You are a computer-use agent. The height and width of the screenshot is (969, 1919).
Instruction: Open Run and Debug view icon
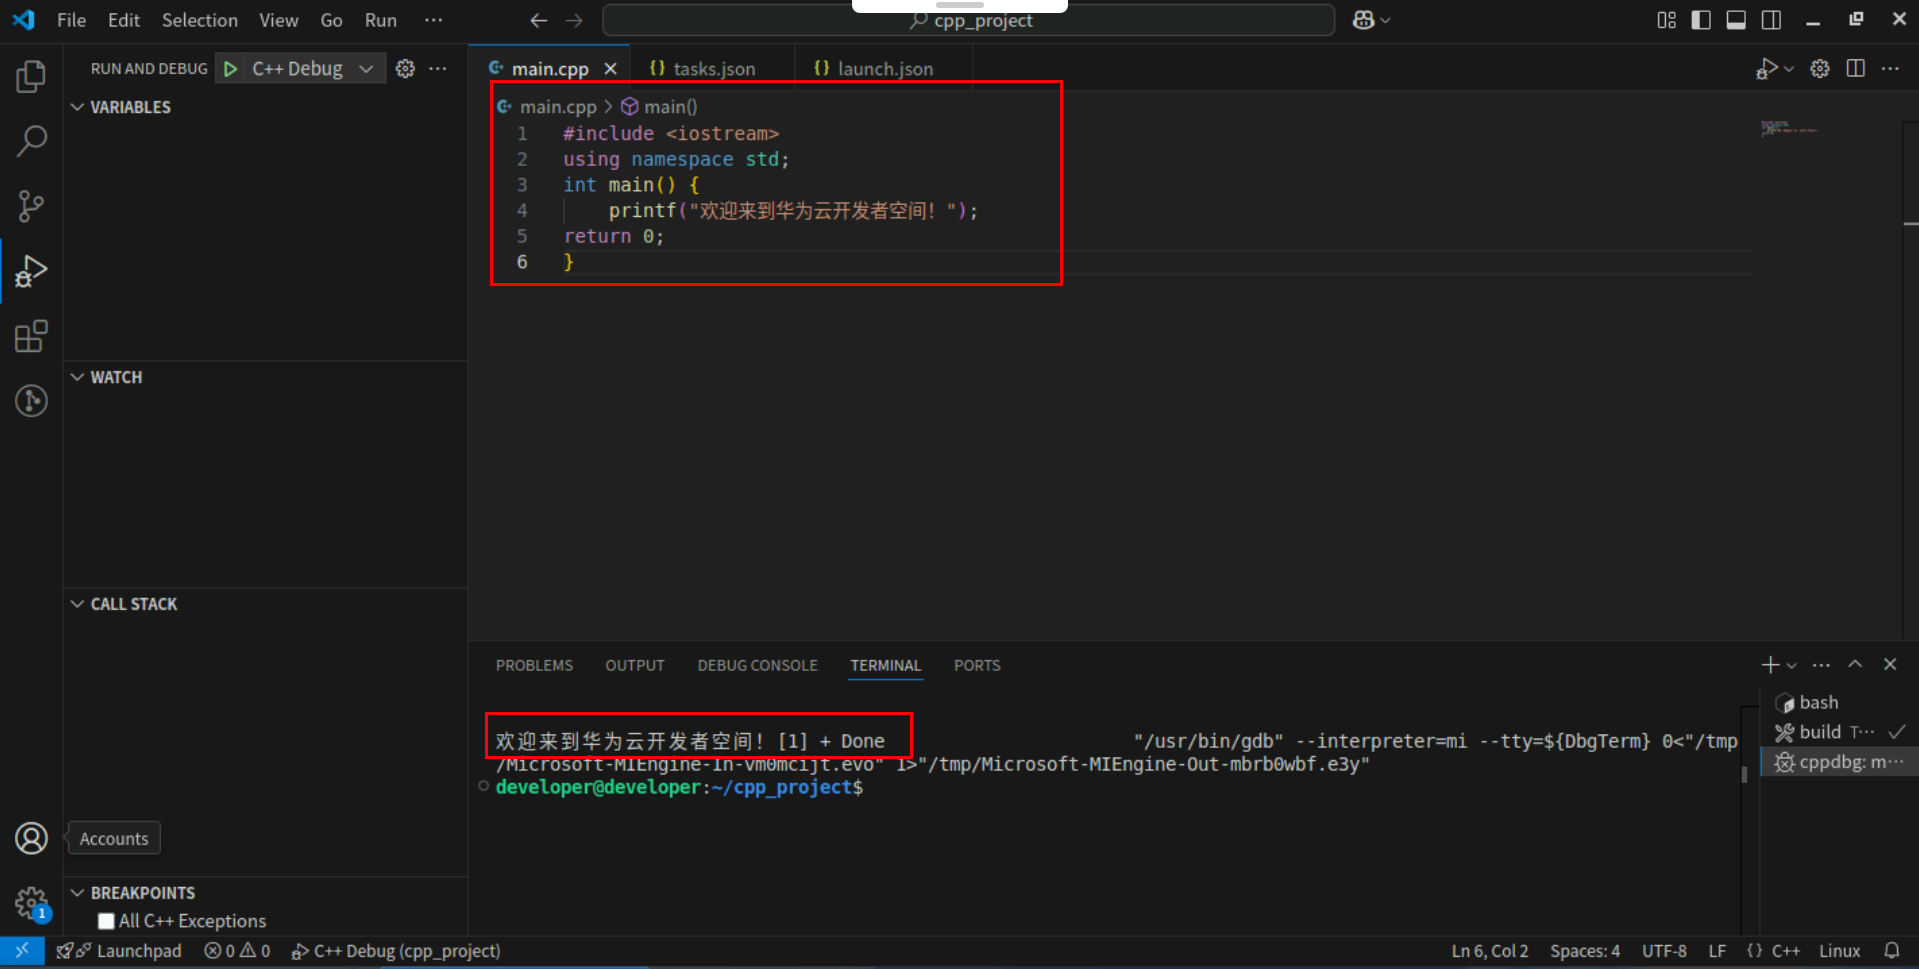tap(31, 271)
